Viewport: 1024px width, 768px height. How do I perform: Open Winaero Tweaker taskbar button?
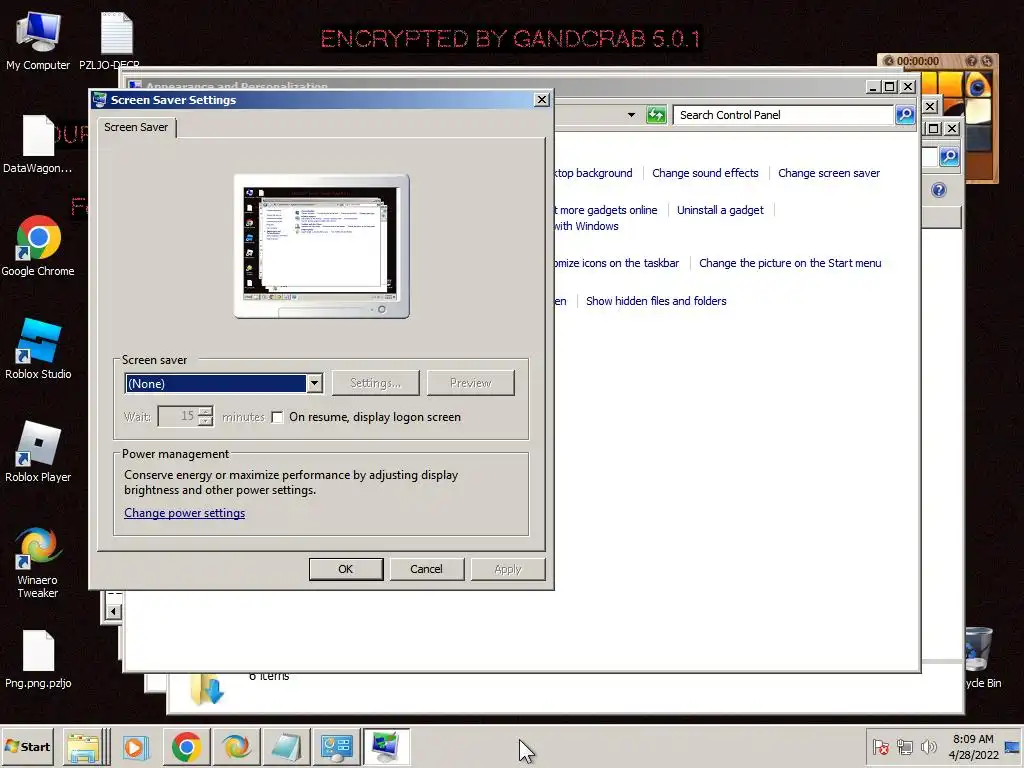236,746
